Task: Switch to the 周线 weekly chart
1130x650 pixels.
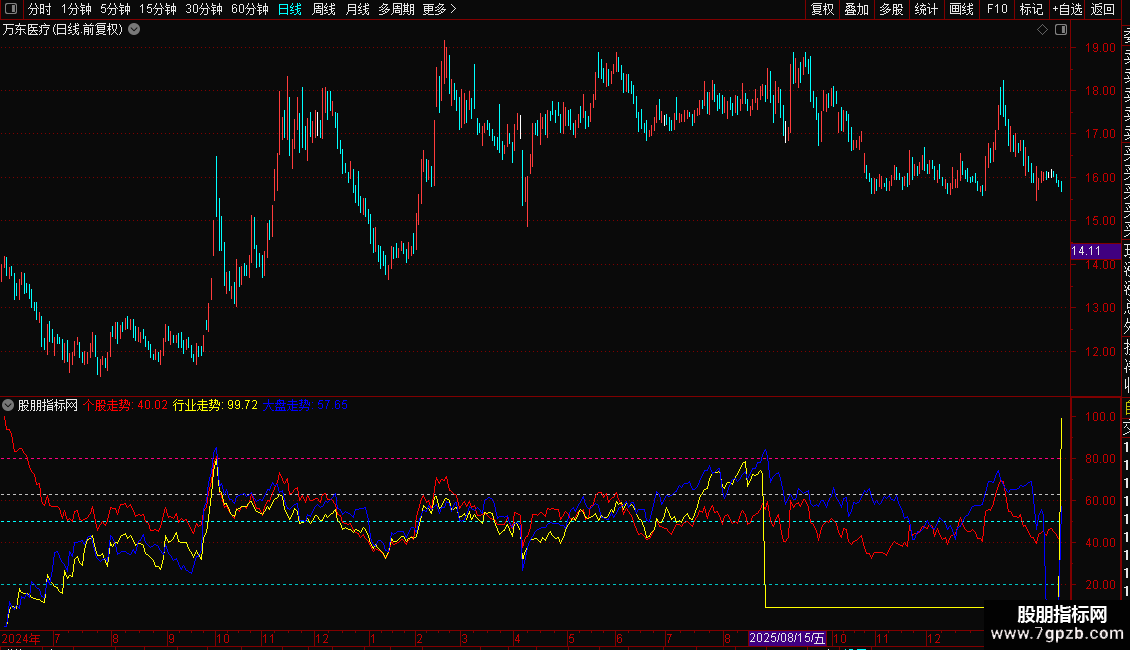Action: (x=324, y=9)
